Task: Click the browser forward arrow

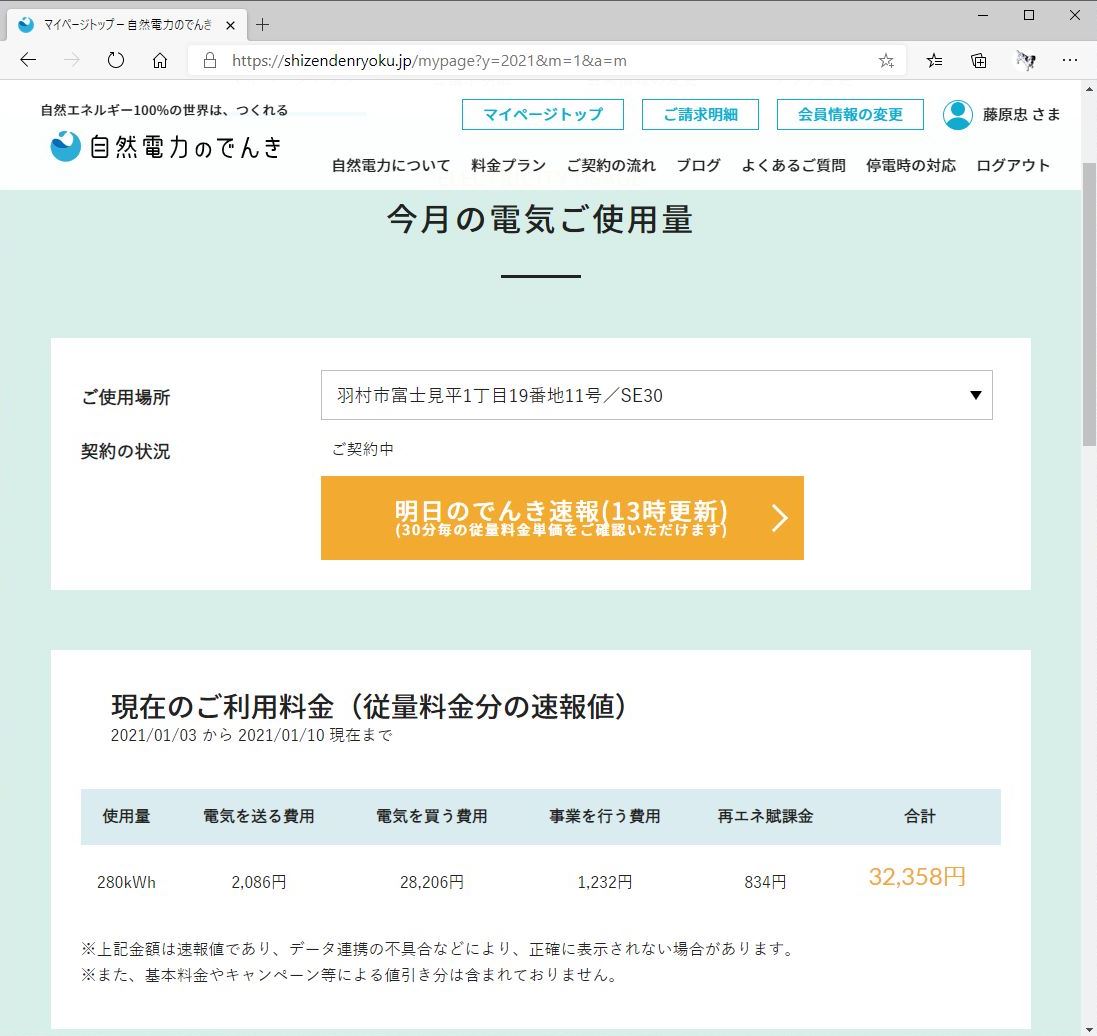Action: [71, 60]
